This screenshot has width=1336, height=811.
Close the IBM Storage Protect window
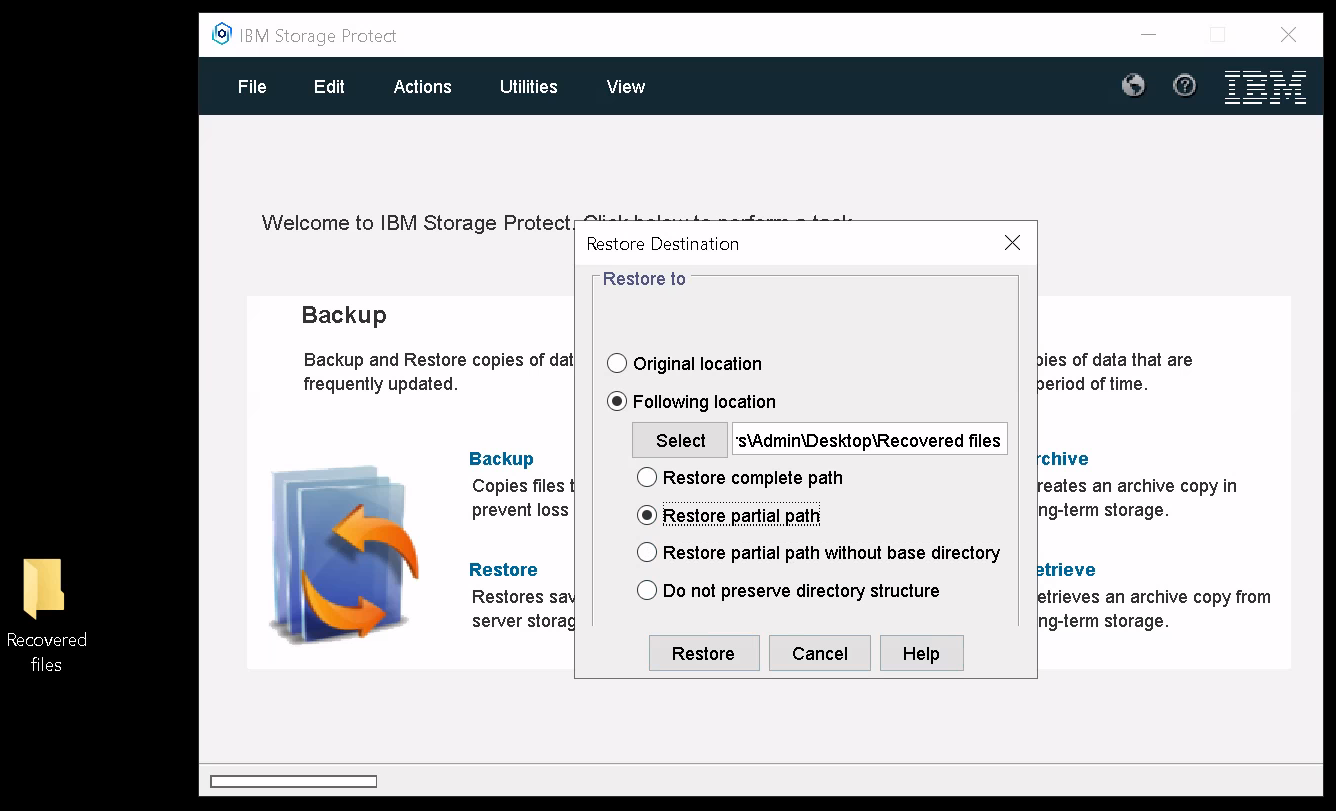(1288, 35)
